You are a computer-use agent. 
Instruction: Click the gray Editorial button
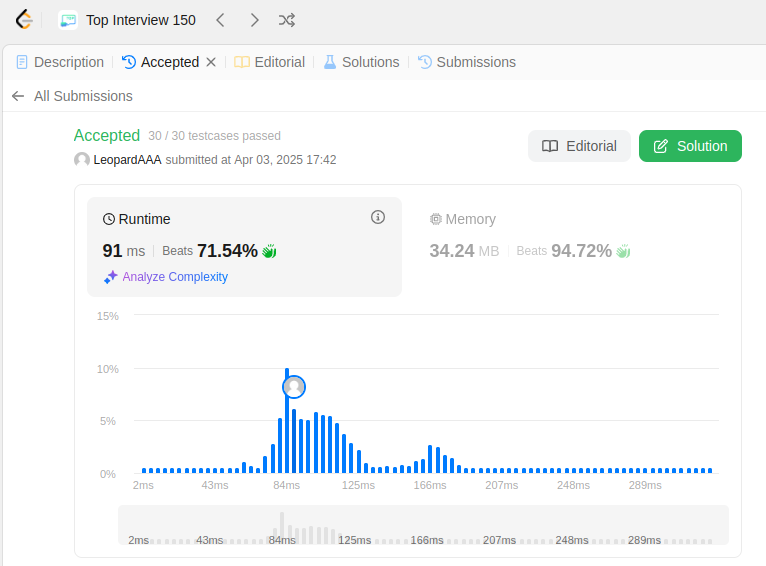(x=579, y=146)
